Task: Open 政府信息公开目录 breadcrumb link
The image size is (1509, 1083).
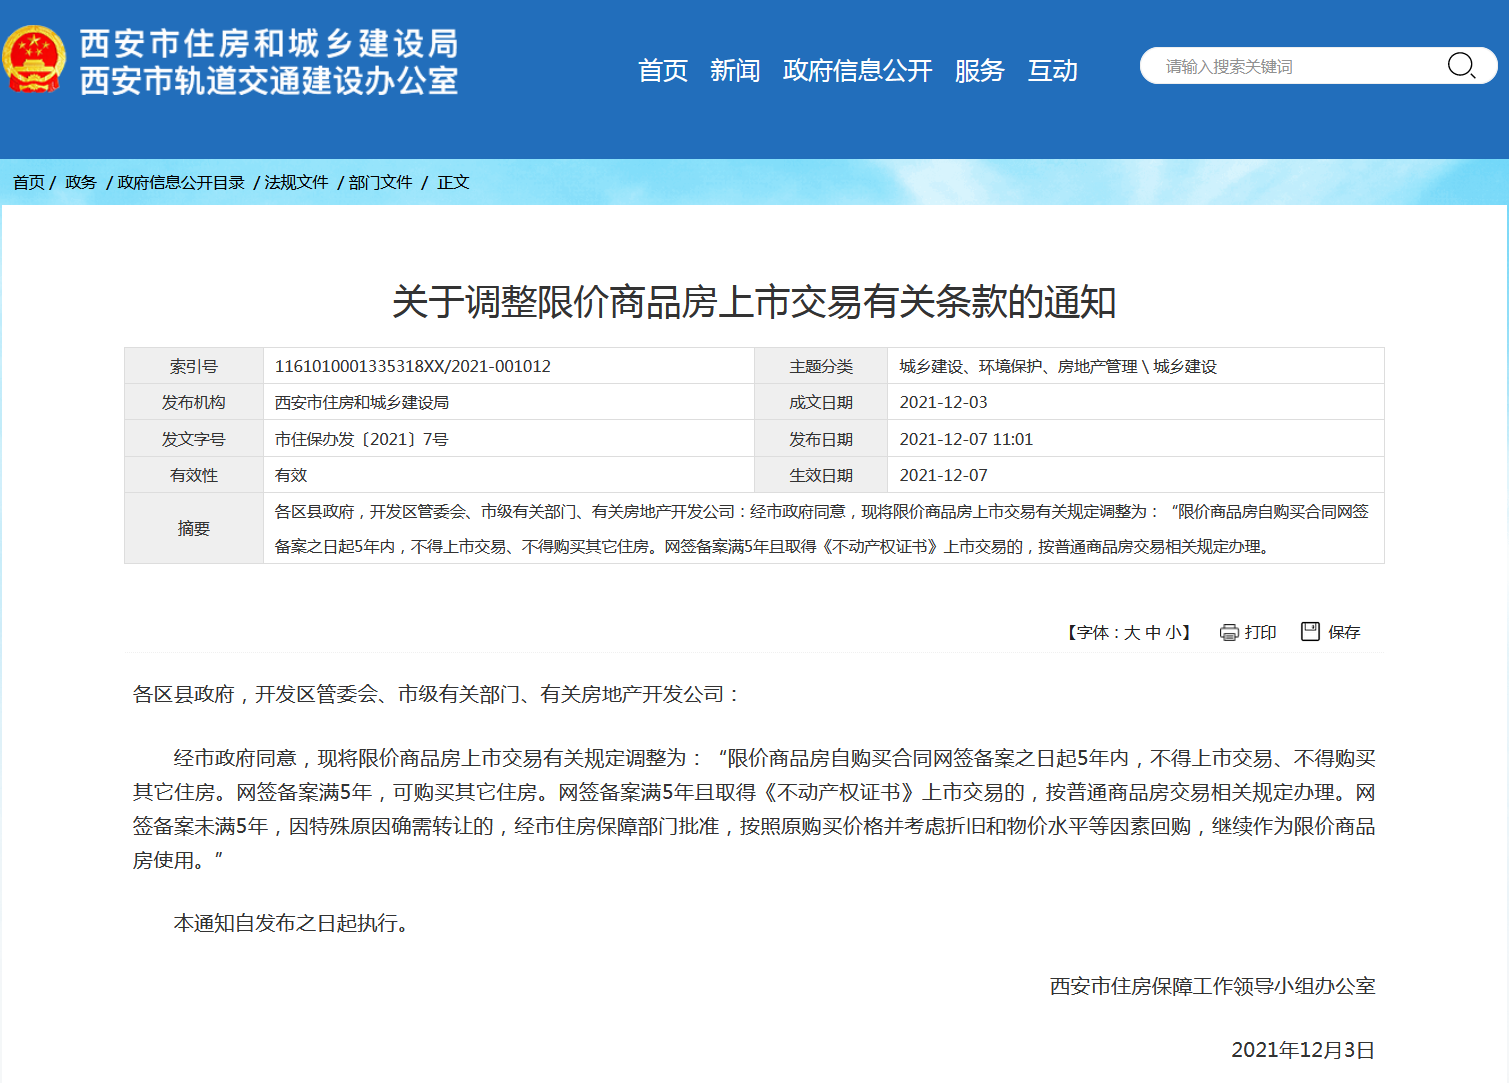Action: point(181,182)
